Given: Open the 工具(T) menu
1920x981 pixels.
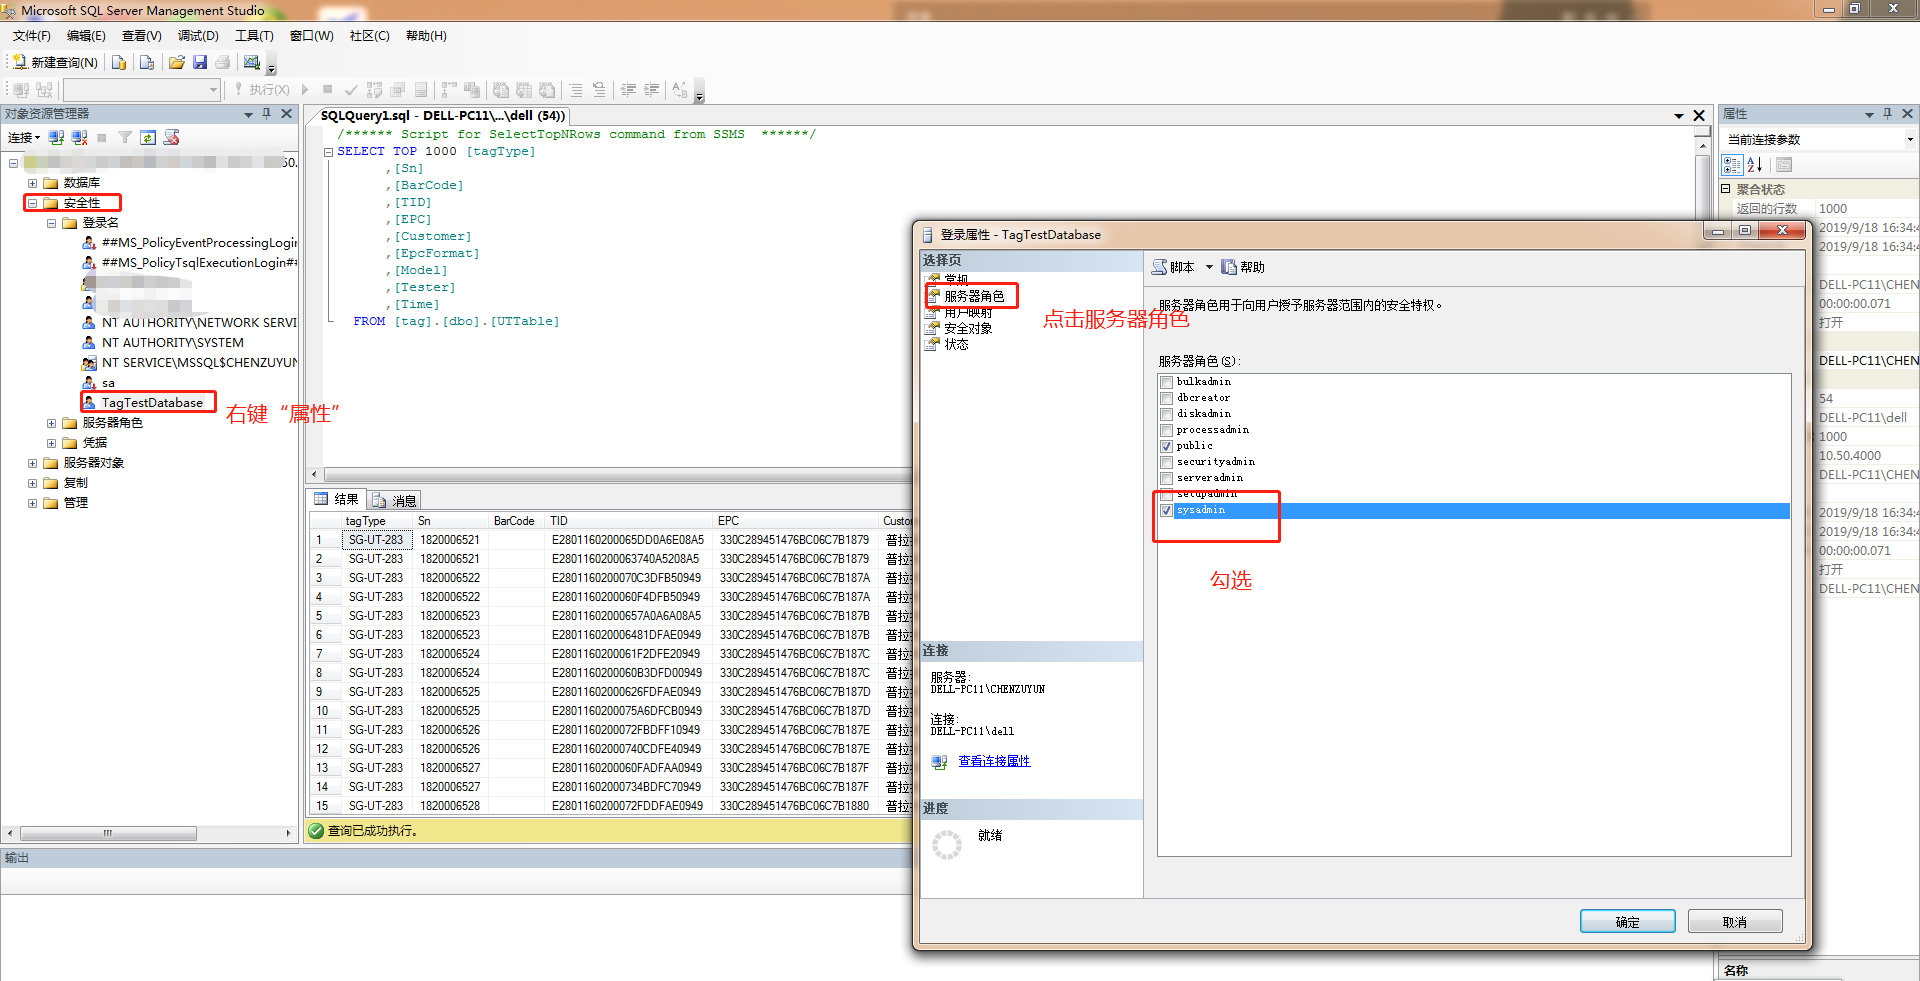Looking at the screenshot, I should coord(254,36).
